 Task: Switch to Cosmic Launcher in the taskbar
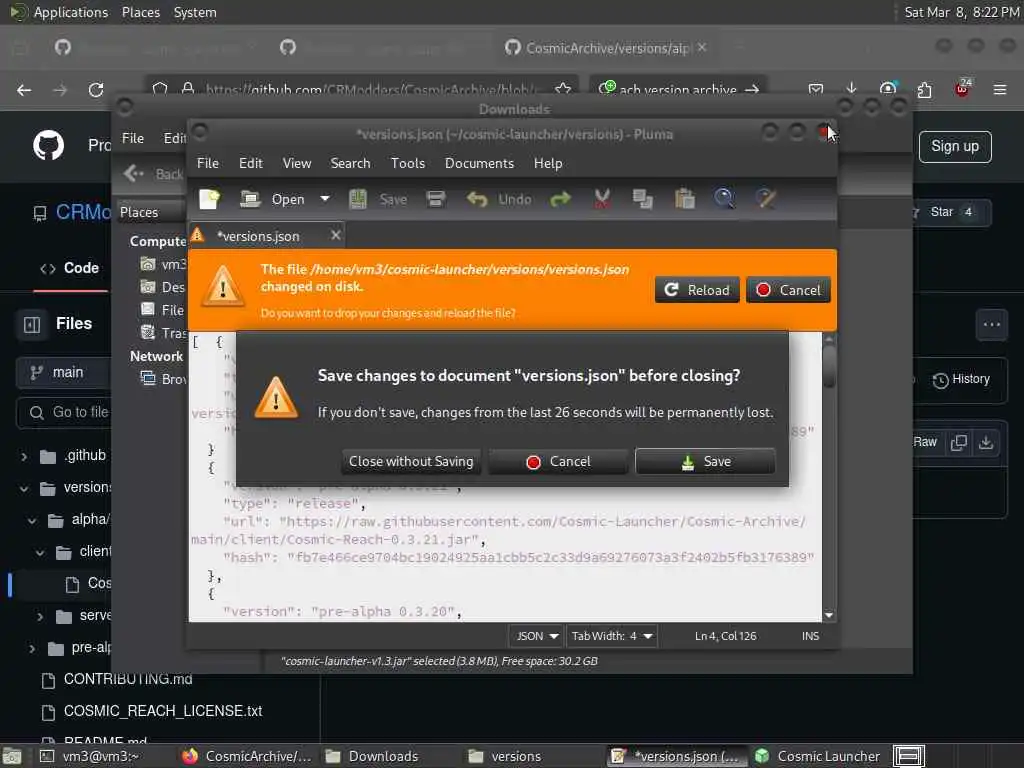coord(818,756)
